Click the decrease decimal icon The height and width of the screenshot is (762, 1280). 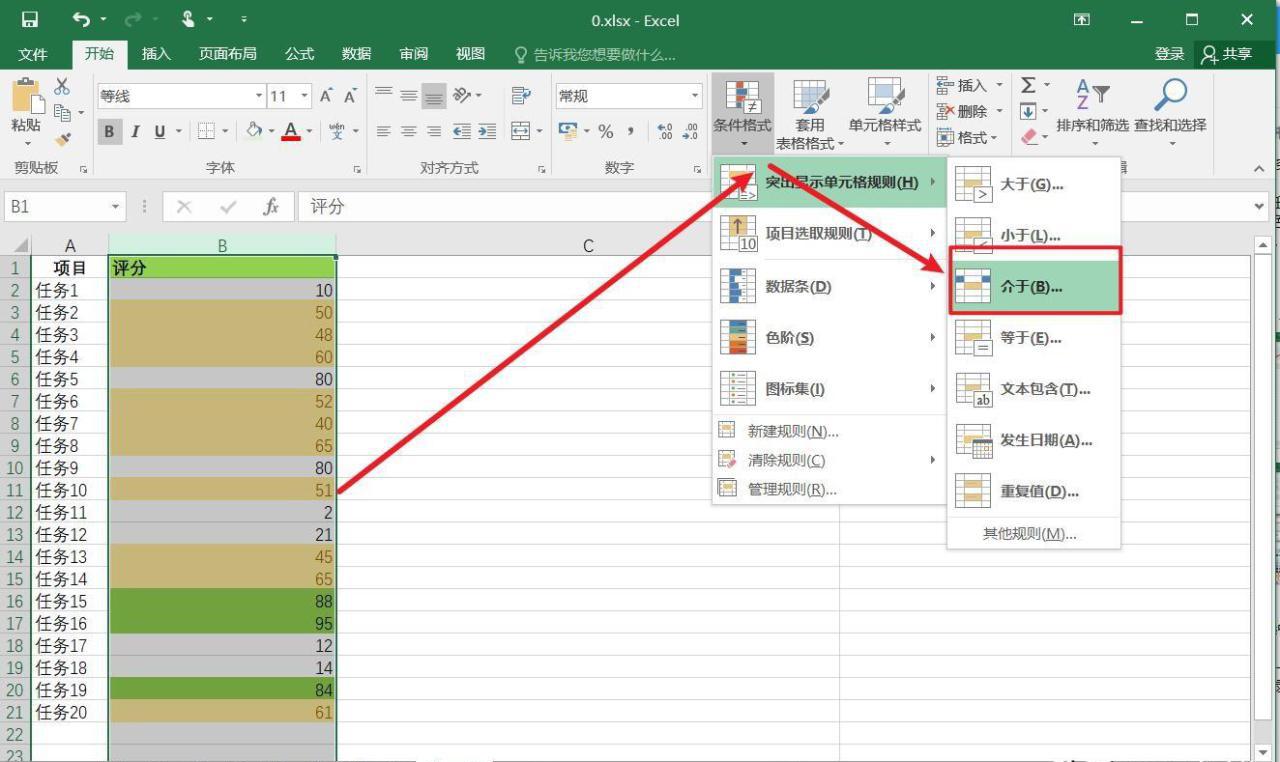click(x=690, y=131)
